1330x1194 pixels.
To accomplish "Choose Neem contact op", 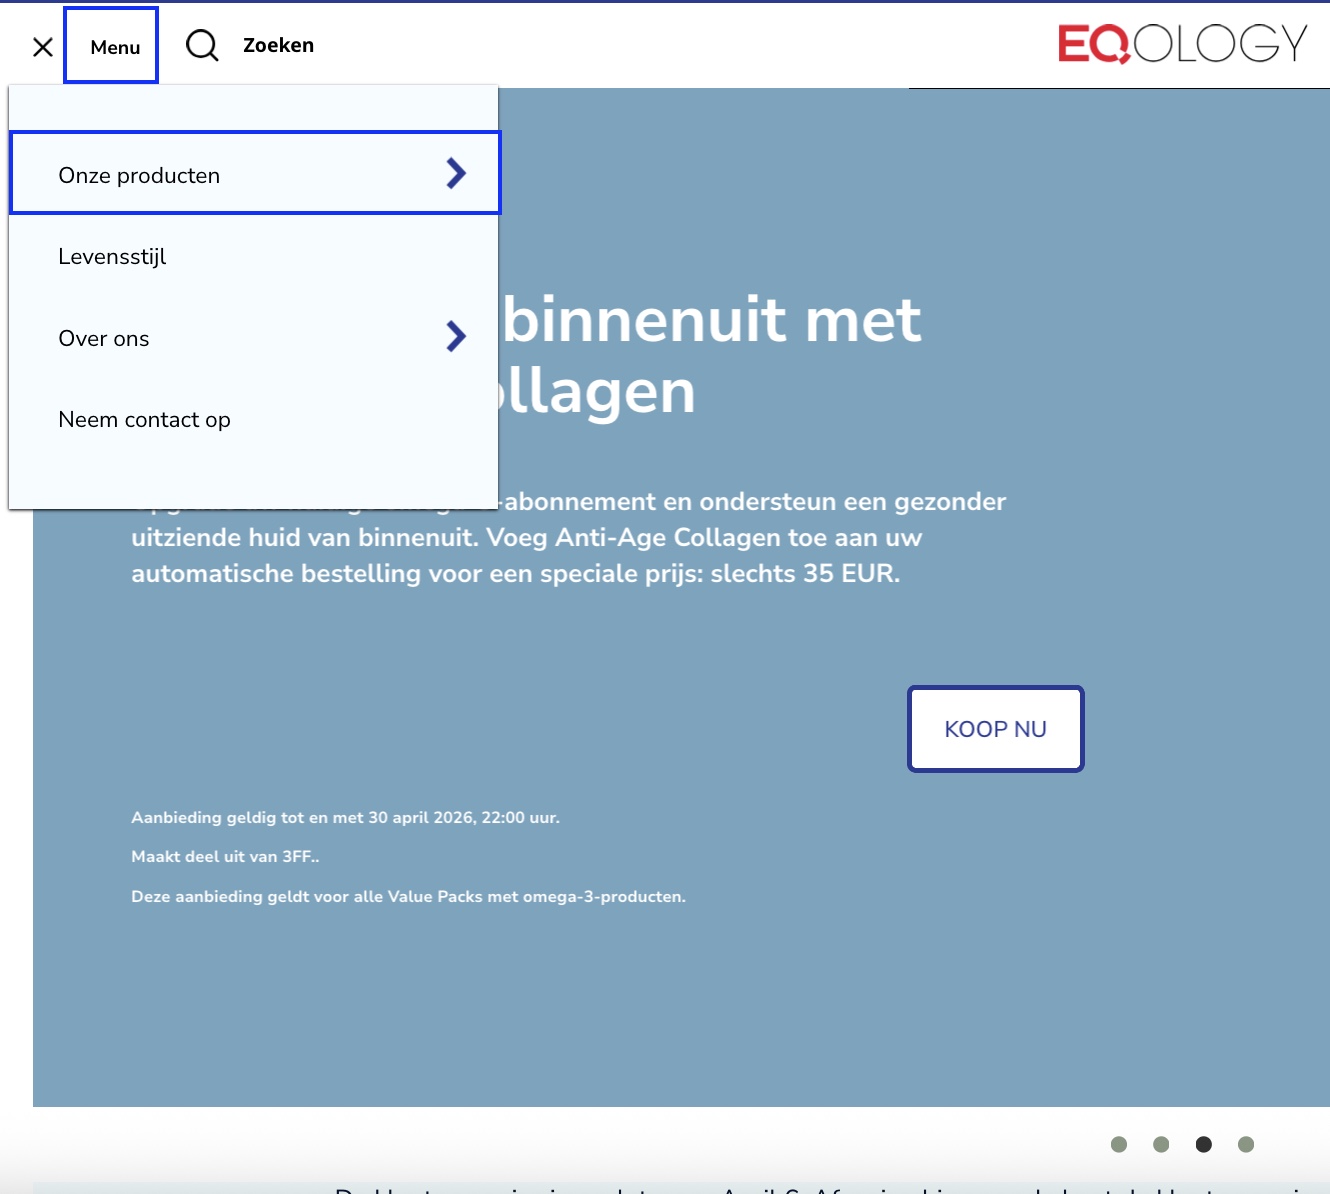I will click(144, 420).
